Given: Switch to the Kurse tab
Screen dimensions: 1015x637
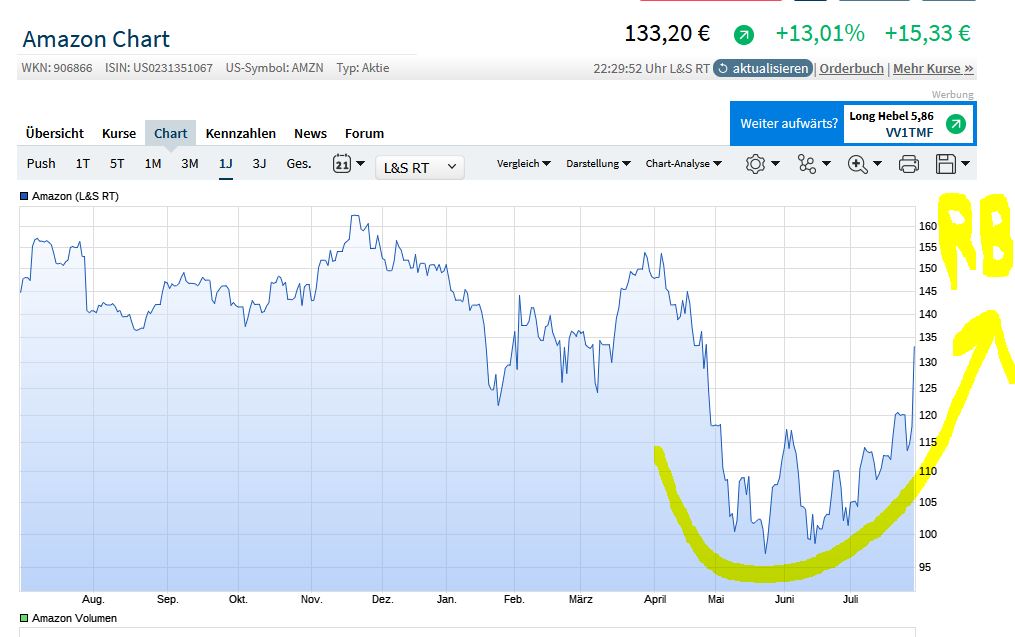Looking at the screenshot, I should click(119, 133).
